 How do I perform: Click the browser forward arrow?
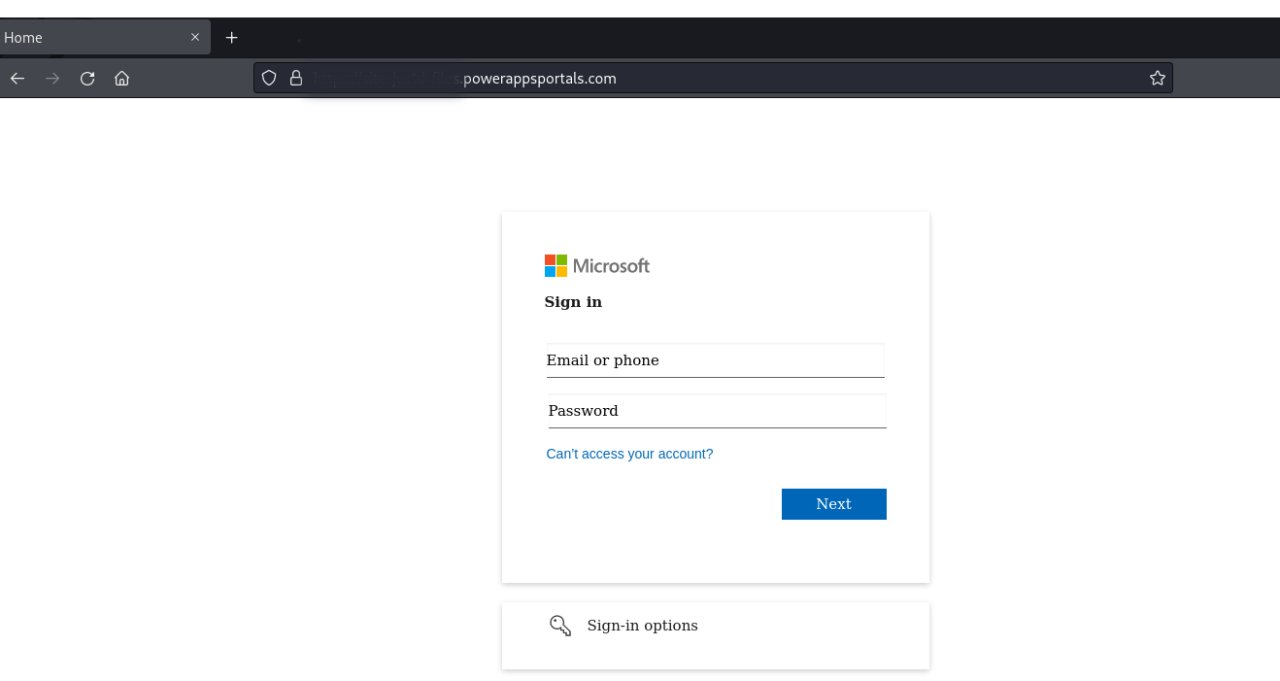coord(52,78)
